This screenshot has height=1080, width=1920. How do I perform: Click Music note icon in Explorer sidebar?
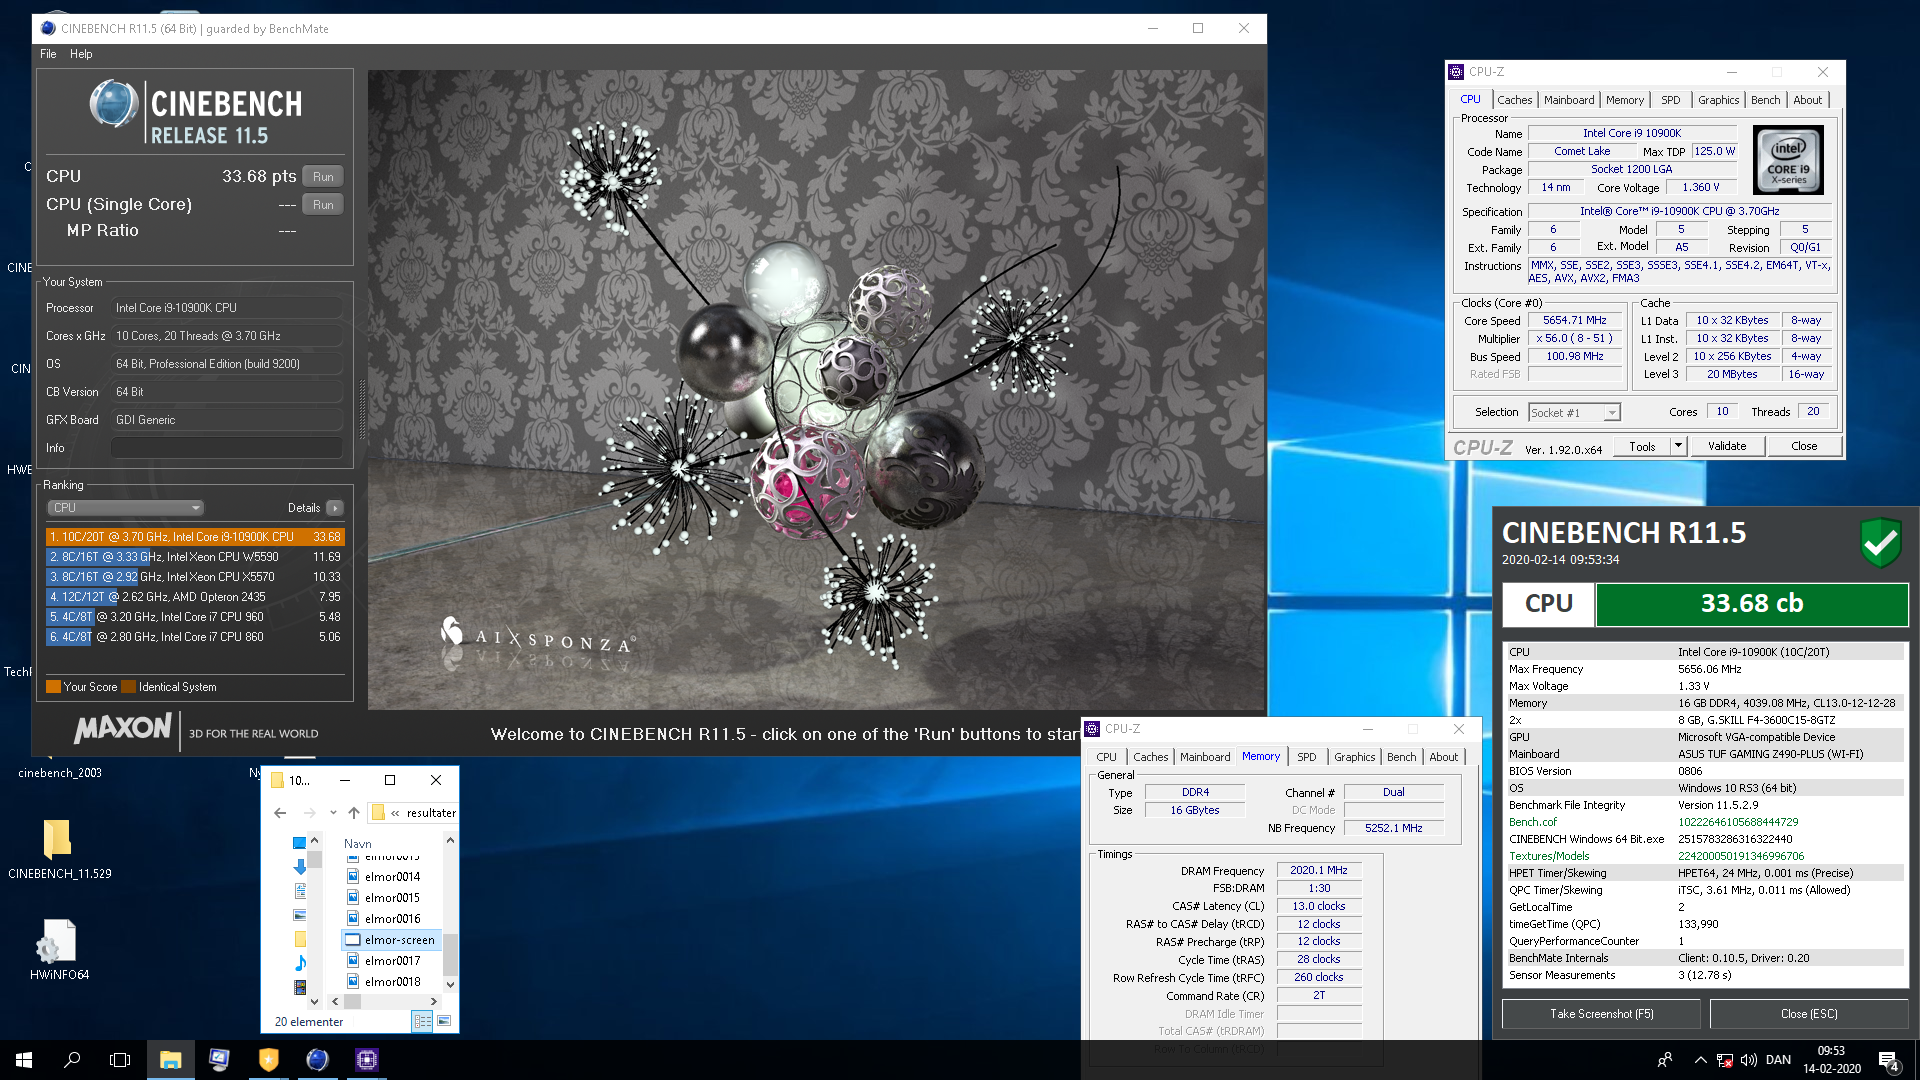[299, 963]
